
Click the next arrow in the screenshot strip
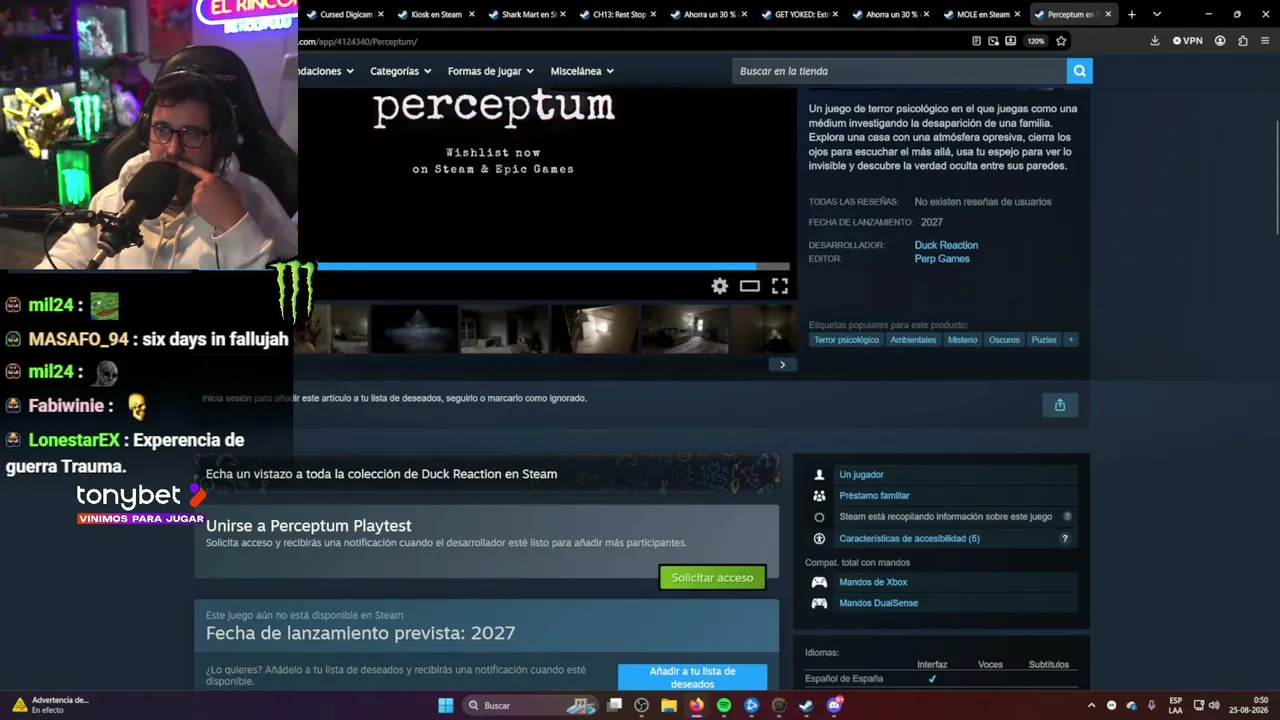[x=782, y=365]
